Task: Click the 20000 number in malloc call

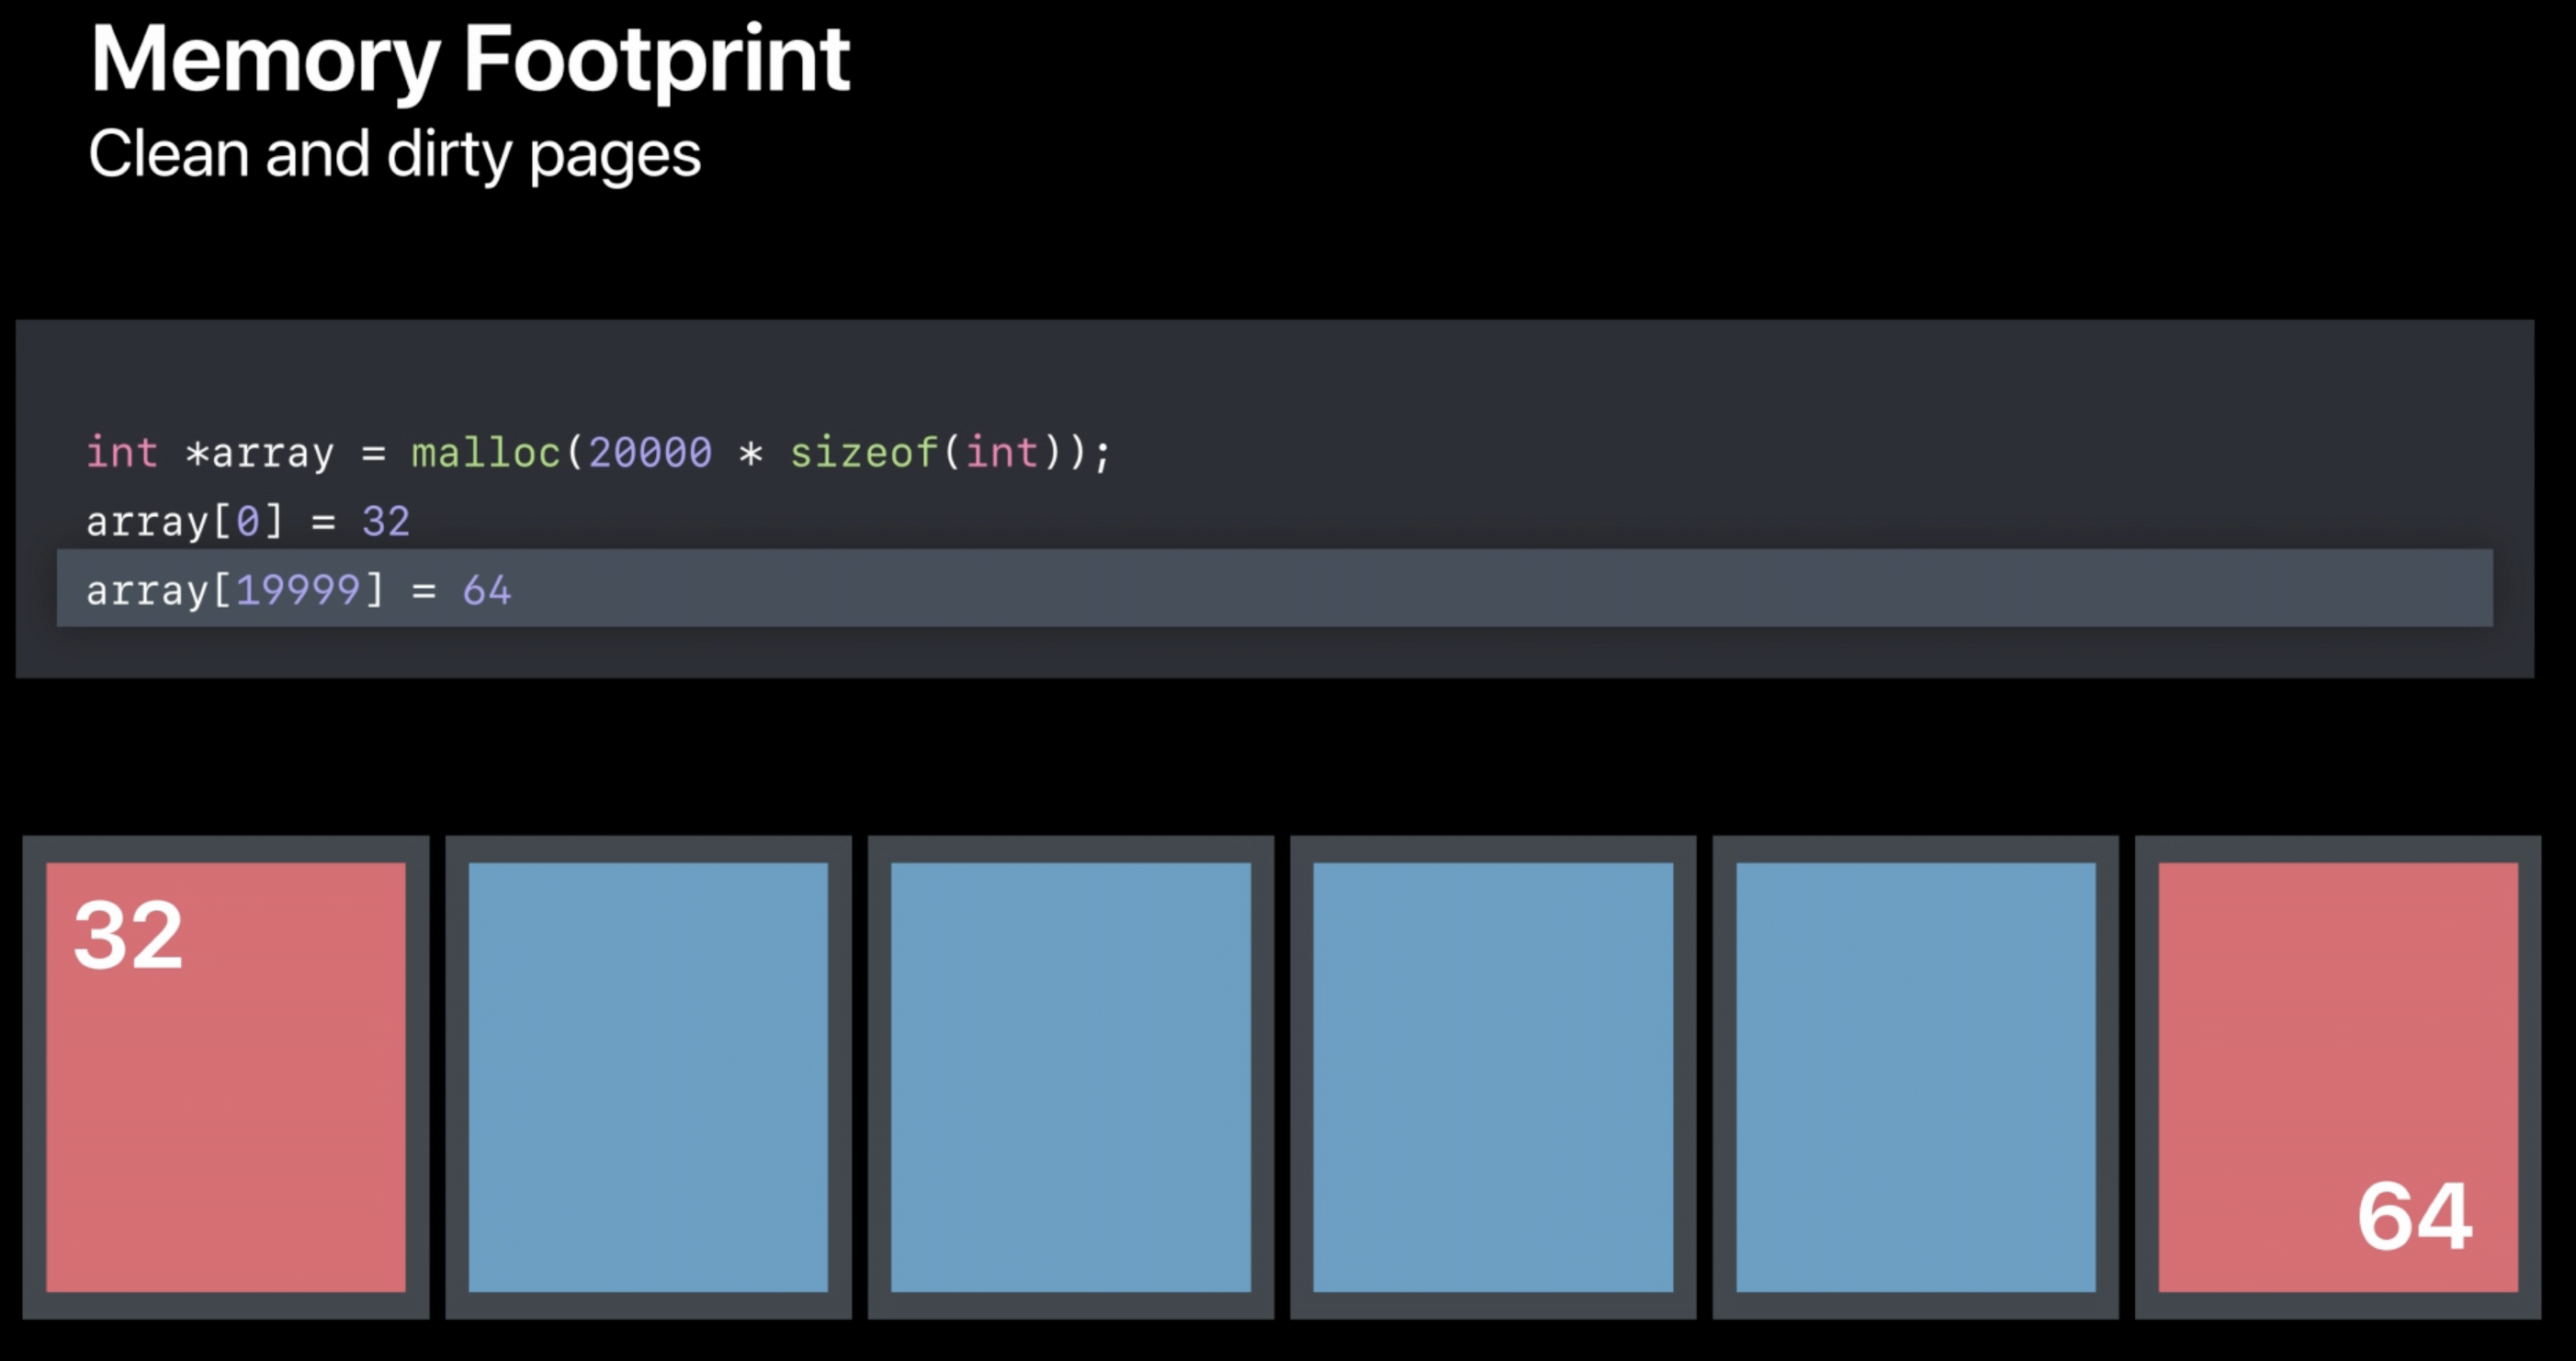Action: point(650,453)
